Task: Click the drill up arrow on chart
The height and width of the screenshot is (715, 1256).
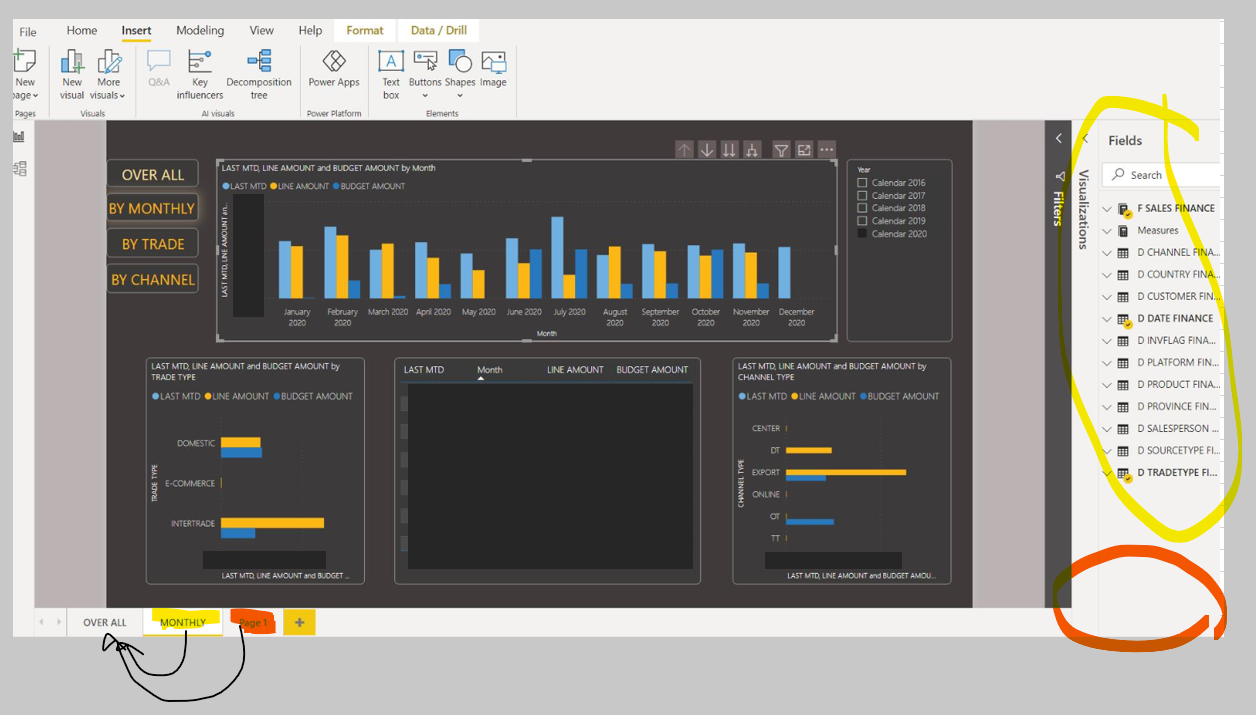Action: (684, 150)
